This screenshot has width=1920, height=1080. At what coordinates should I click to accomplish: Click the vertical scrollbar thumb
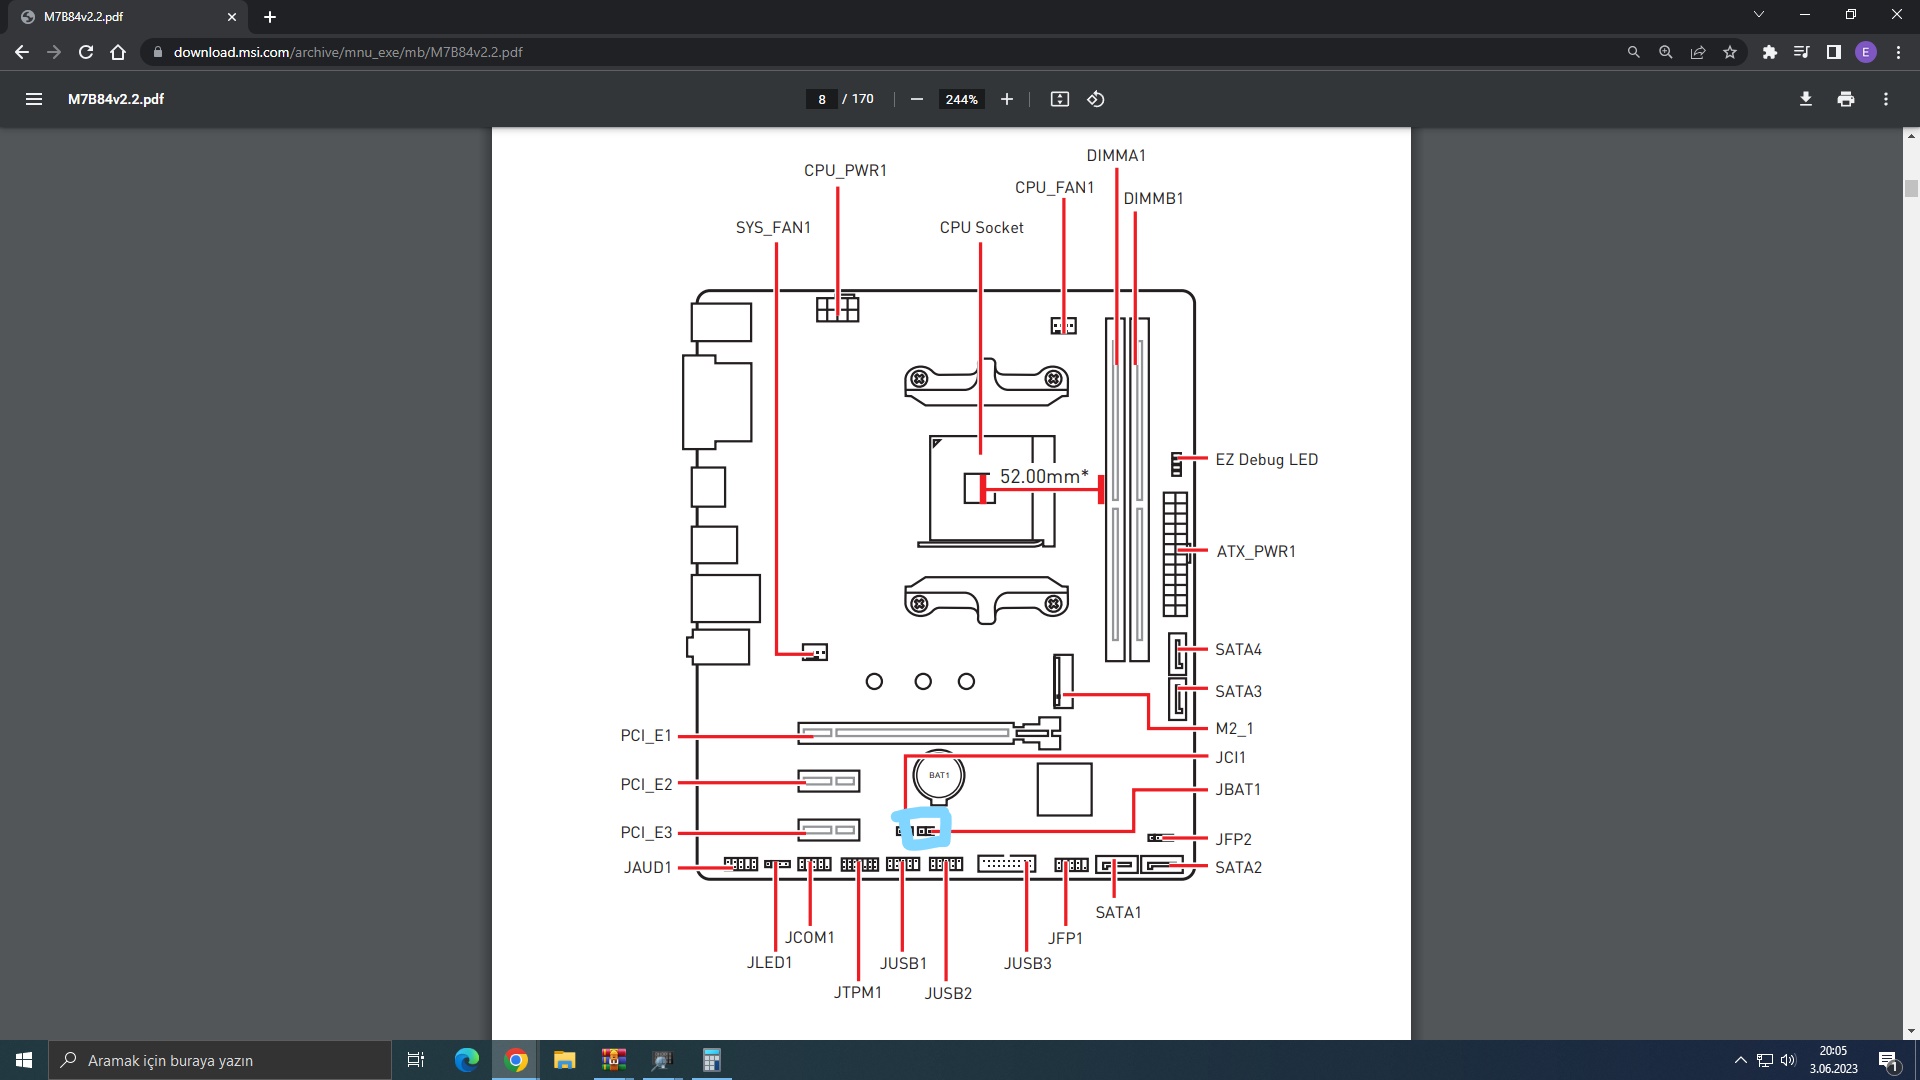point(1911,189)
